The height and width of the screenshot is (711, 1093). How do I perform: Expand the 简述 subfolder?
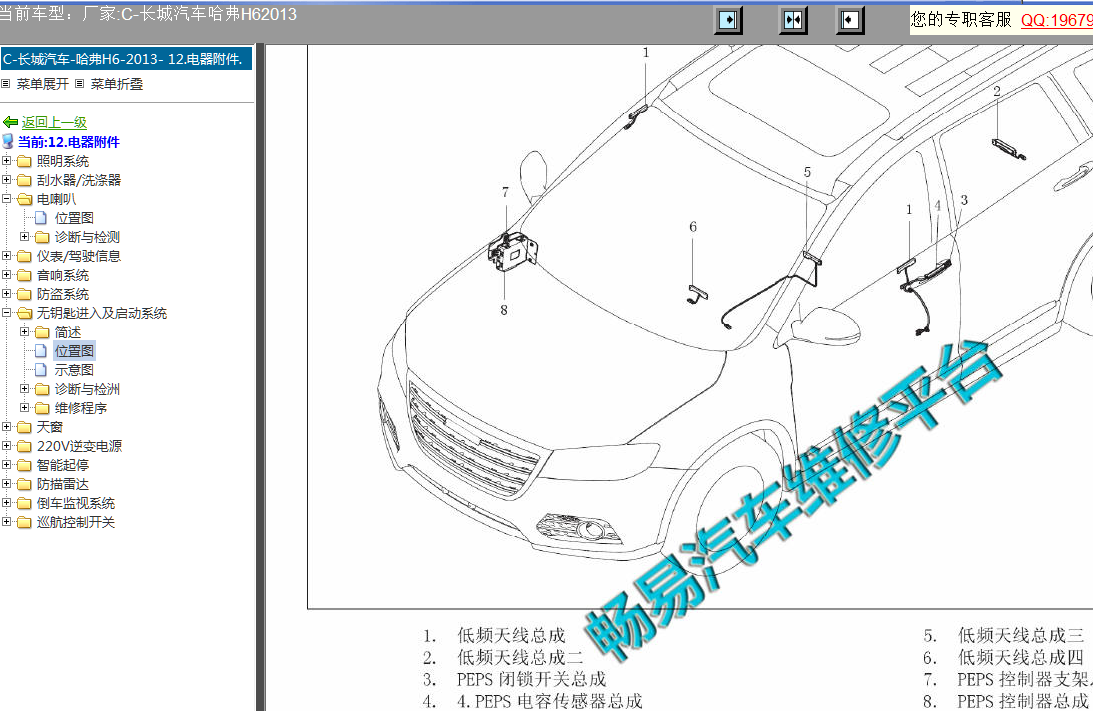[x=24, y=332]
